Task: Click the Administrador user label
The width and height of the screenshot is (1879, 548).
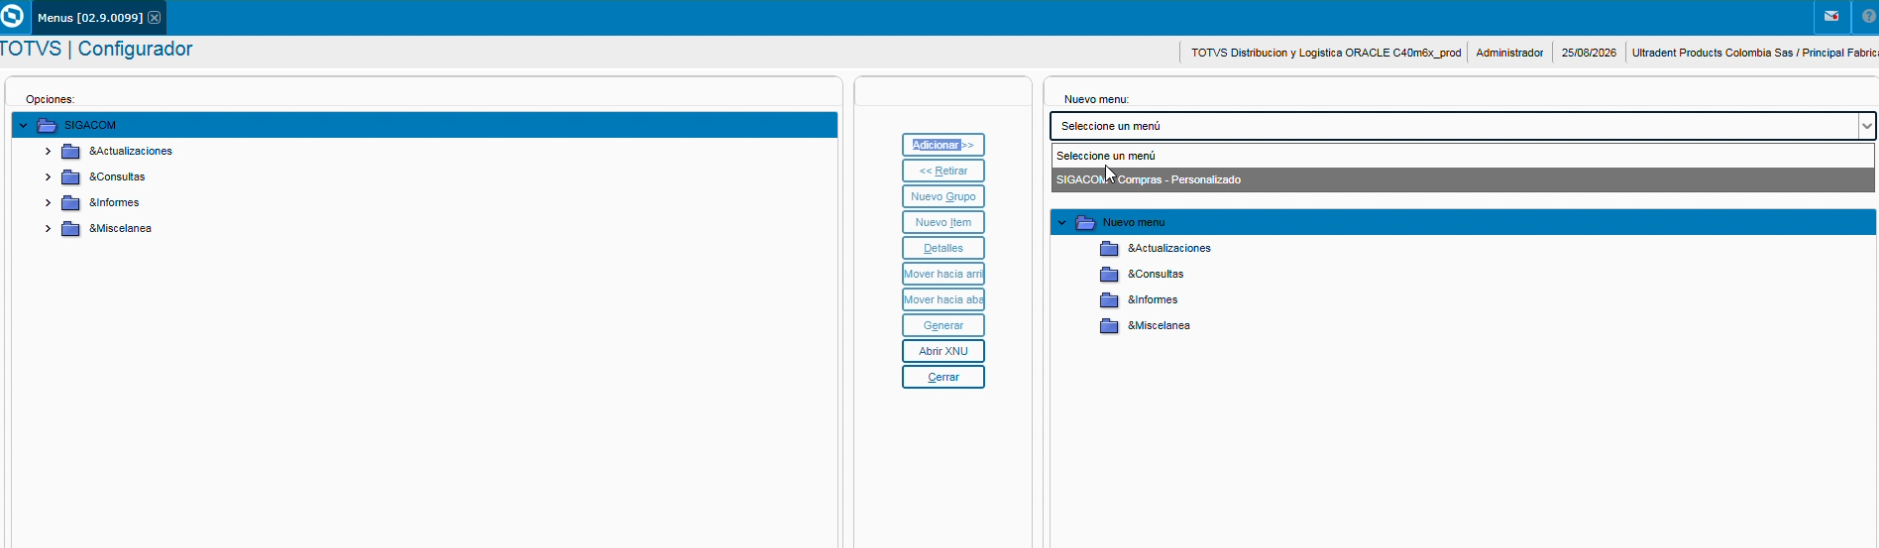Action: pyautogui.click(x=1509, y=53)
